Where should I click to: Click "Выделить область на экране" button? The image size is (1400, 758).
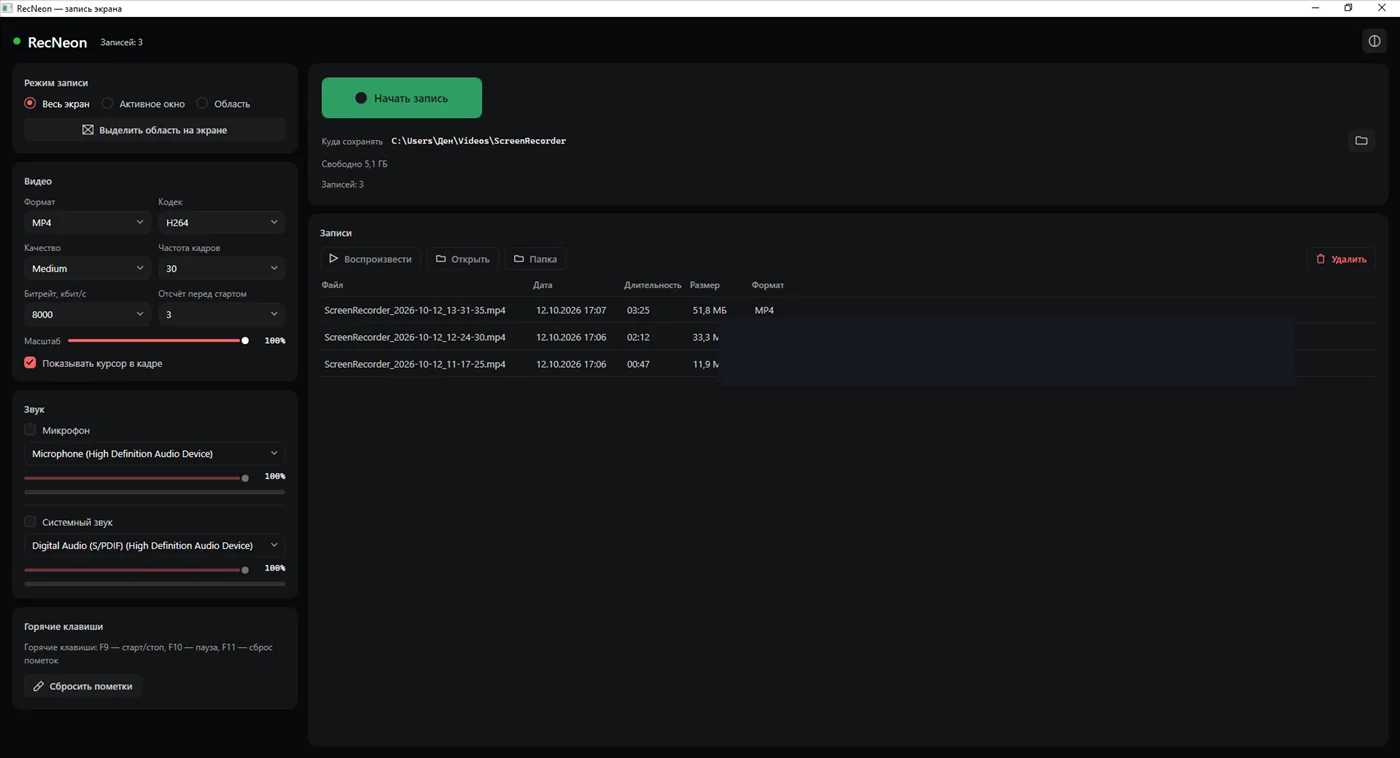tap(154, 130)
